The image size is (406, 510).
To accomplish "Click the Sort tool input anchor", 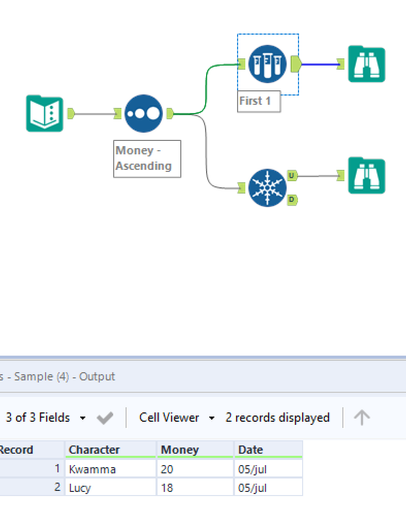I will tap(117, 114).
